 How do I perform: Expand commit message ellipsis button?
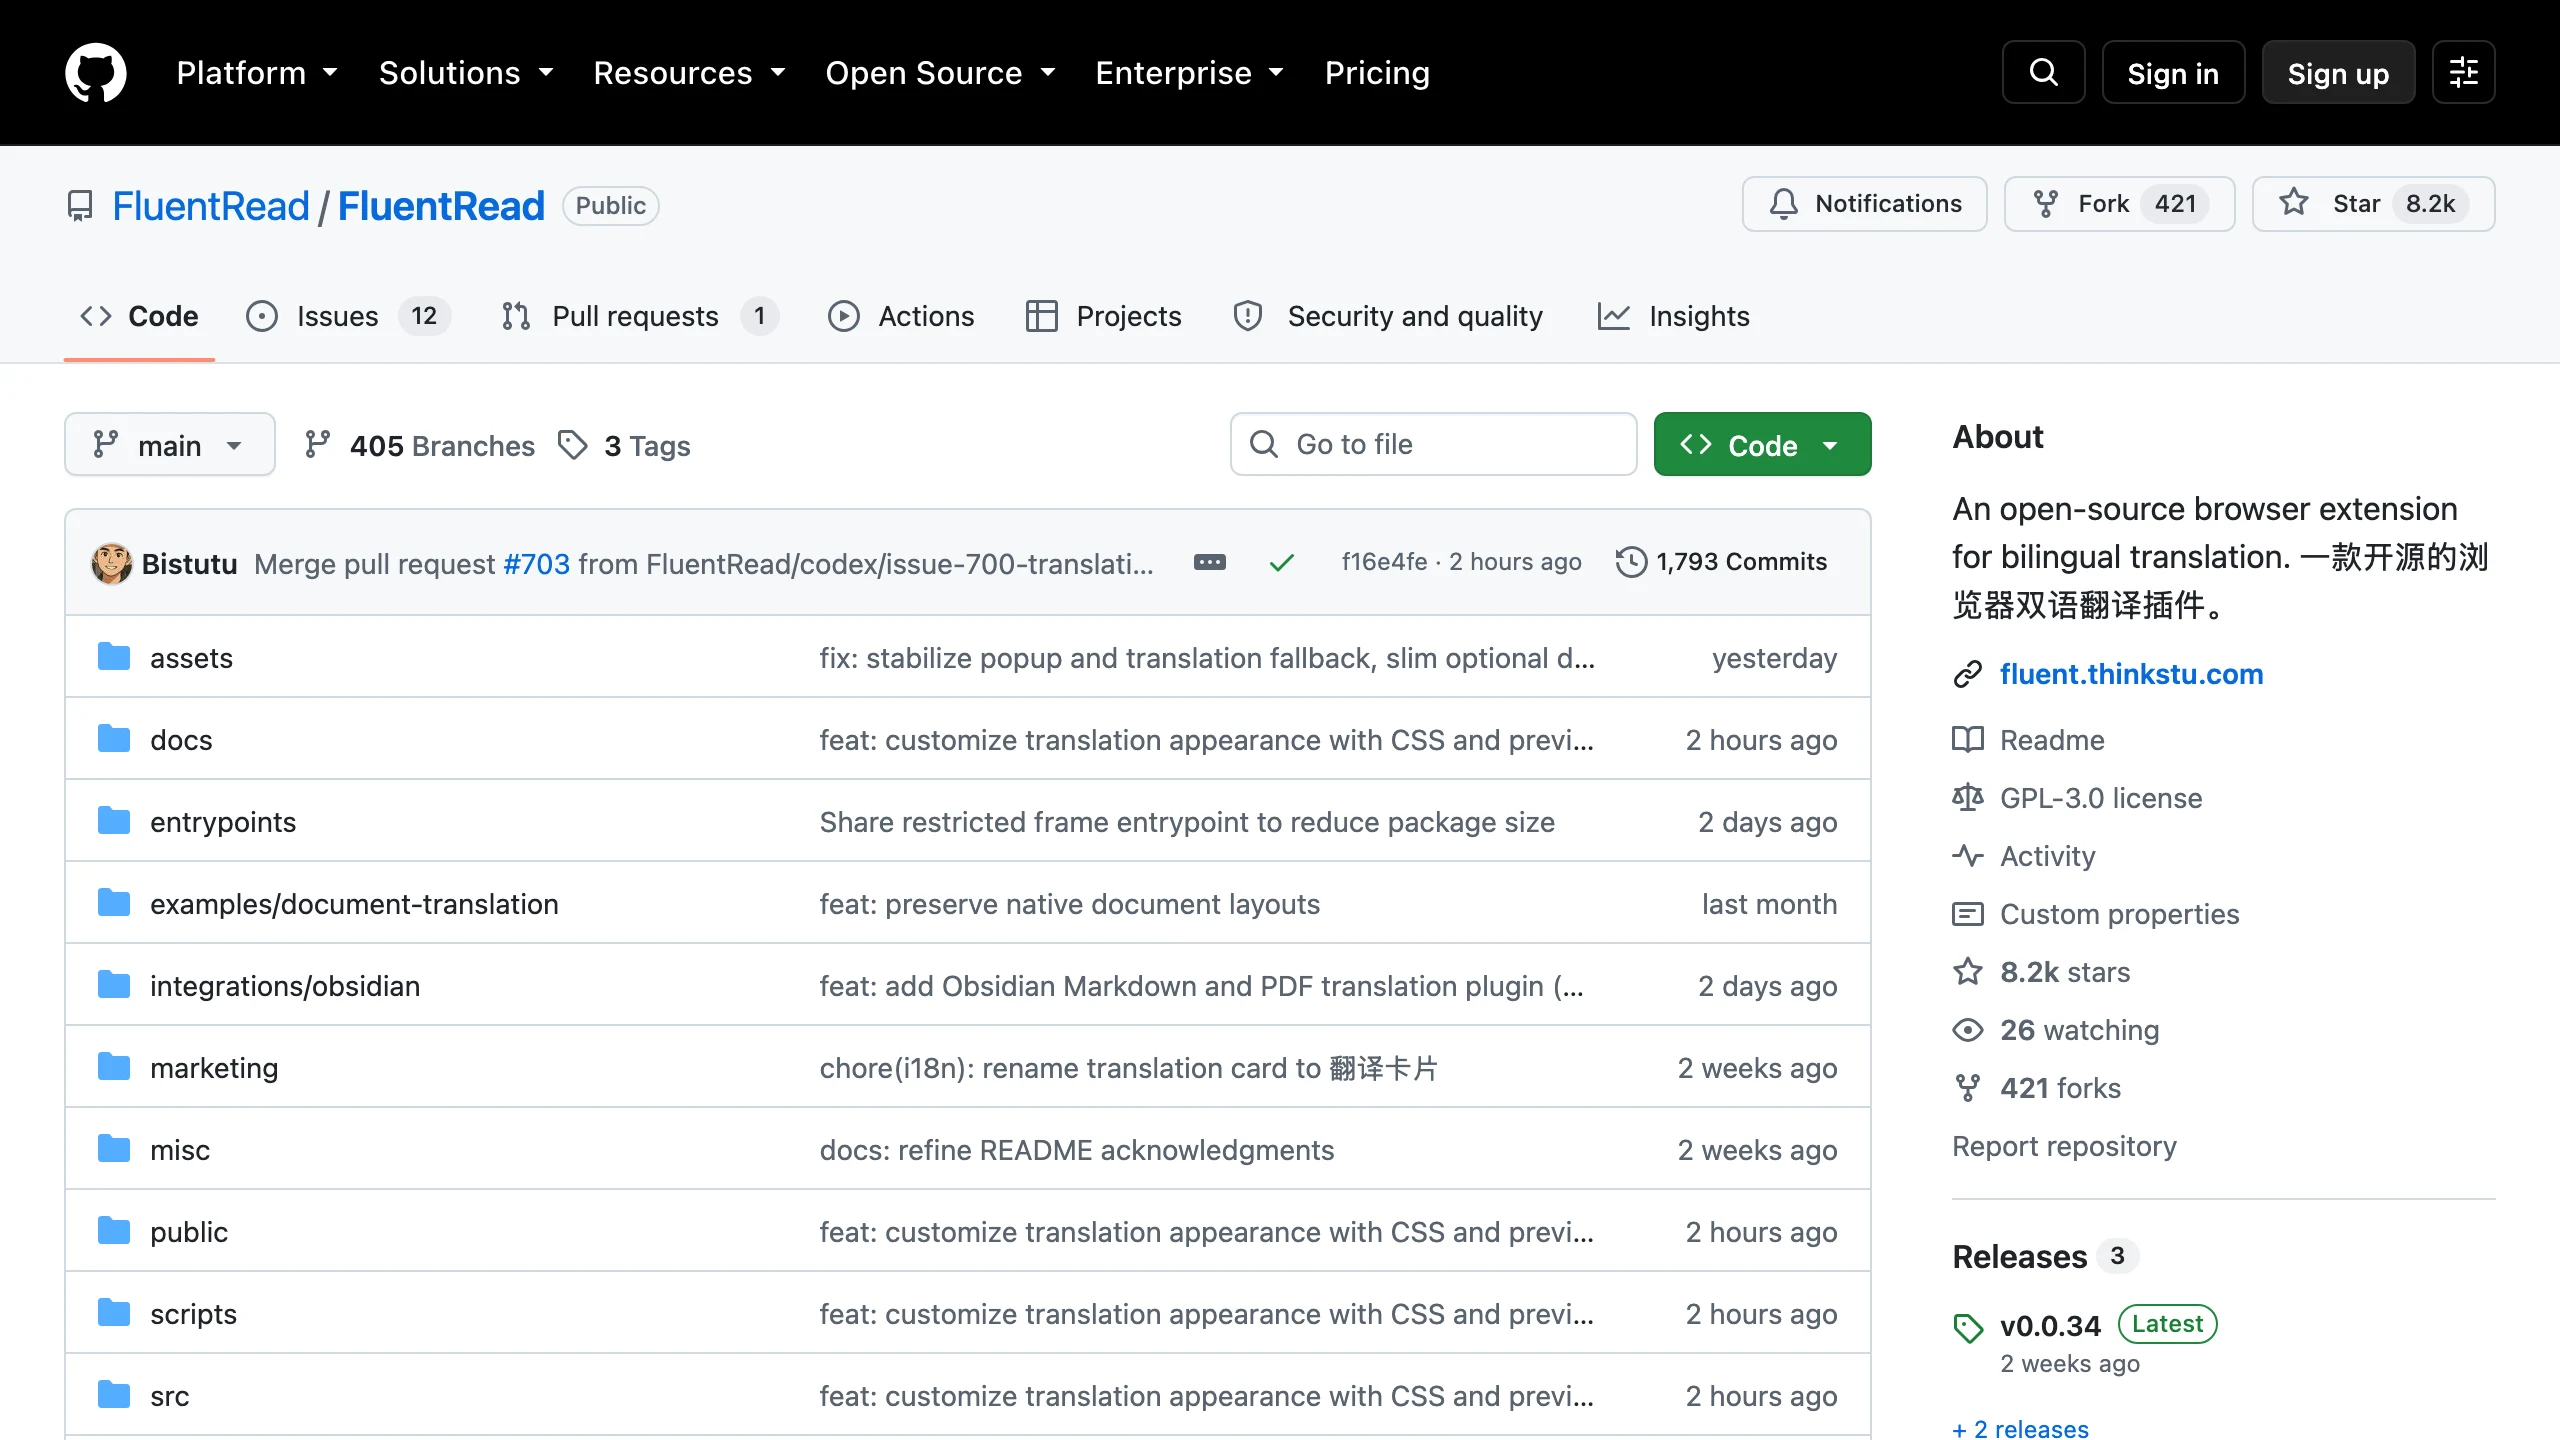[1210, 562]
